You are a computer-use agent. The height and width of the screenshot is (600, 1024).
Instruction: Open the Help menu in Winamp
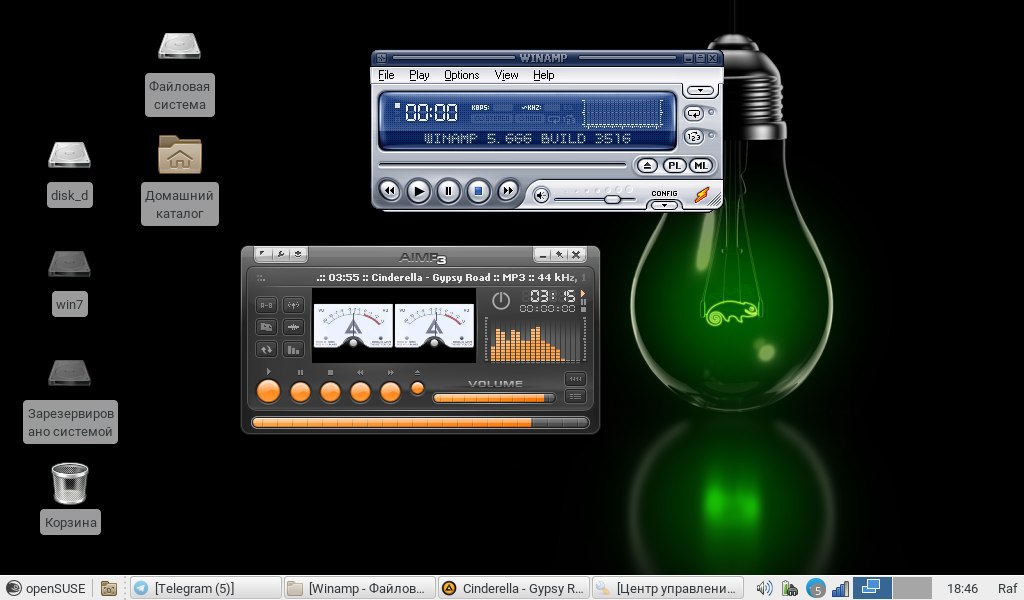[x=543, y=75]
